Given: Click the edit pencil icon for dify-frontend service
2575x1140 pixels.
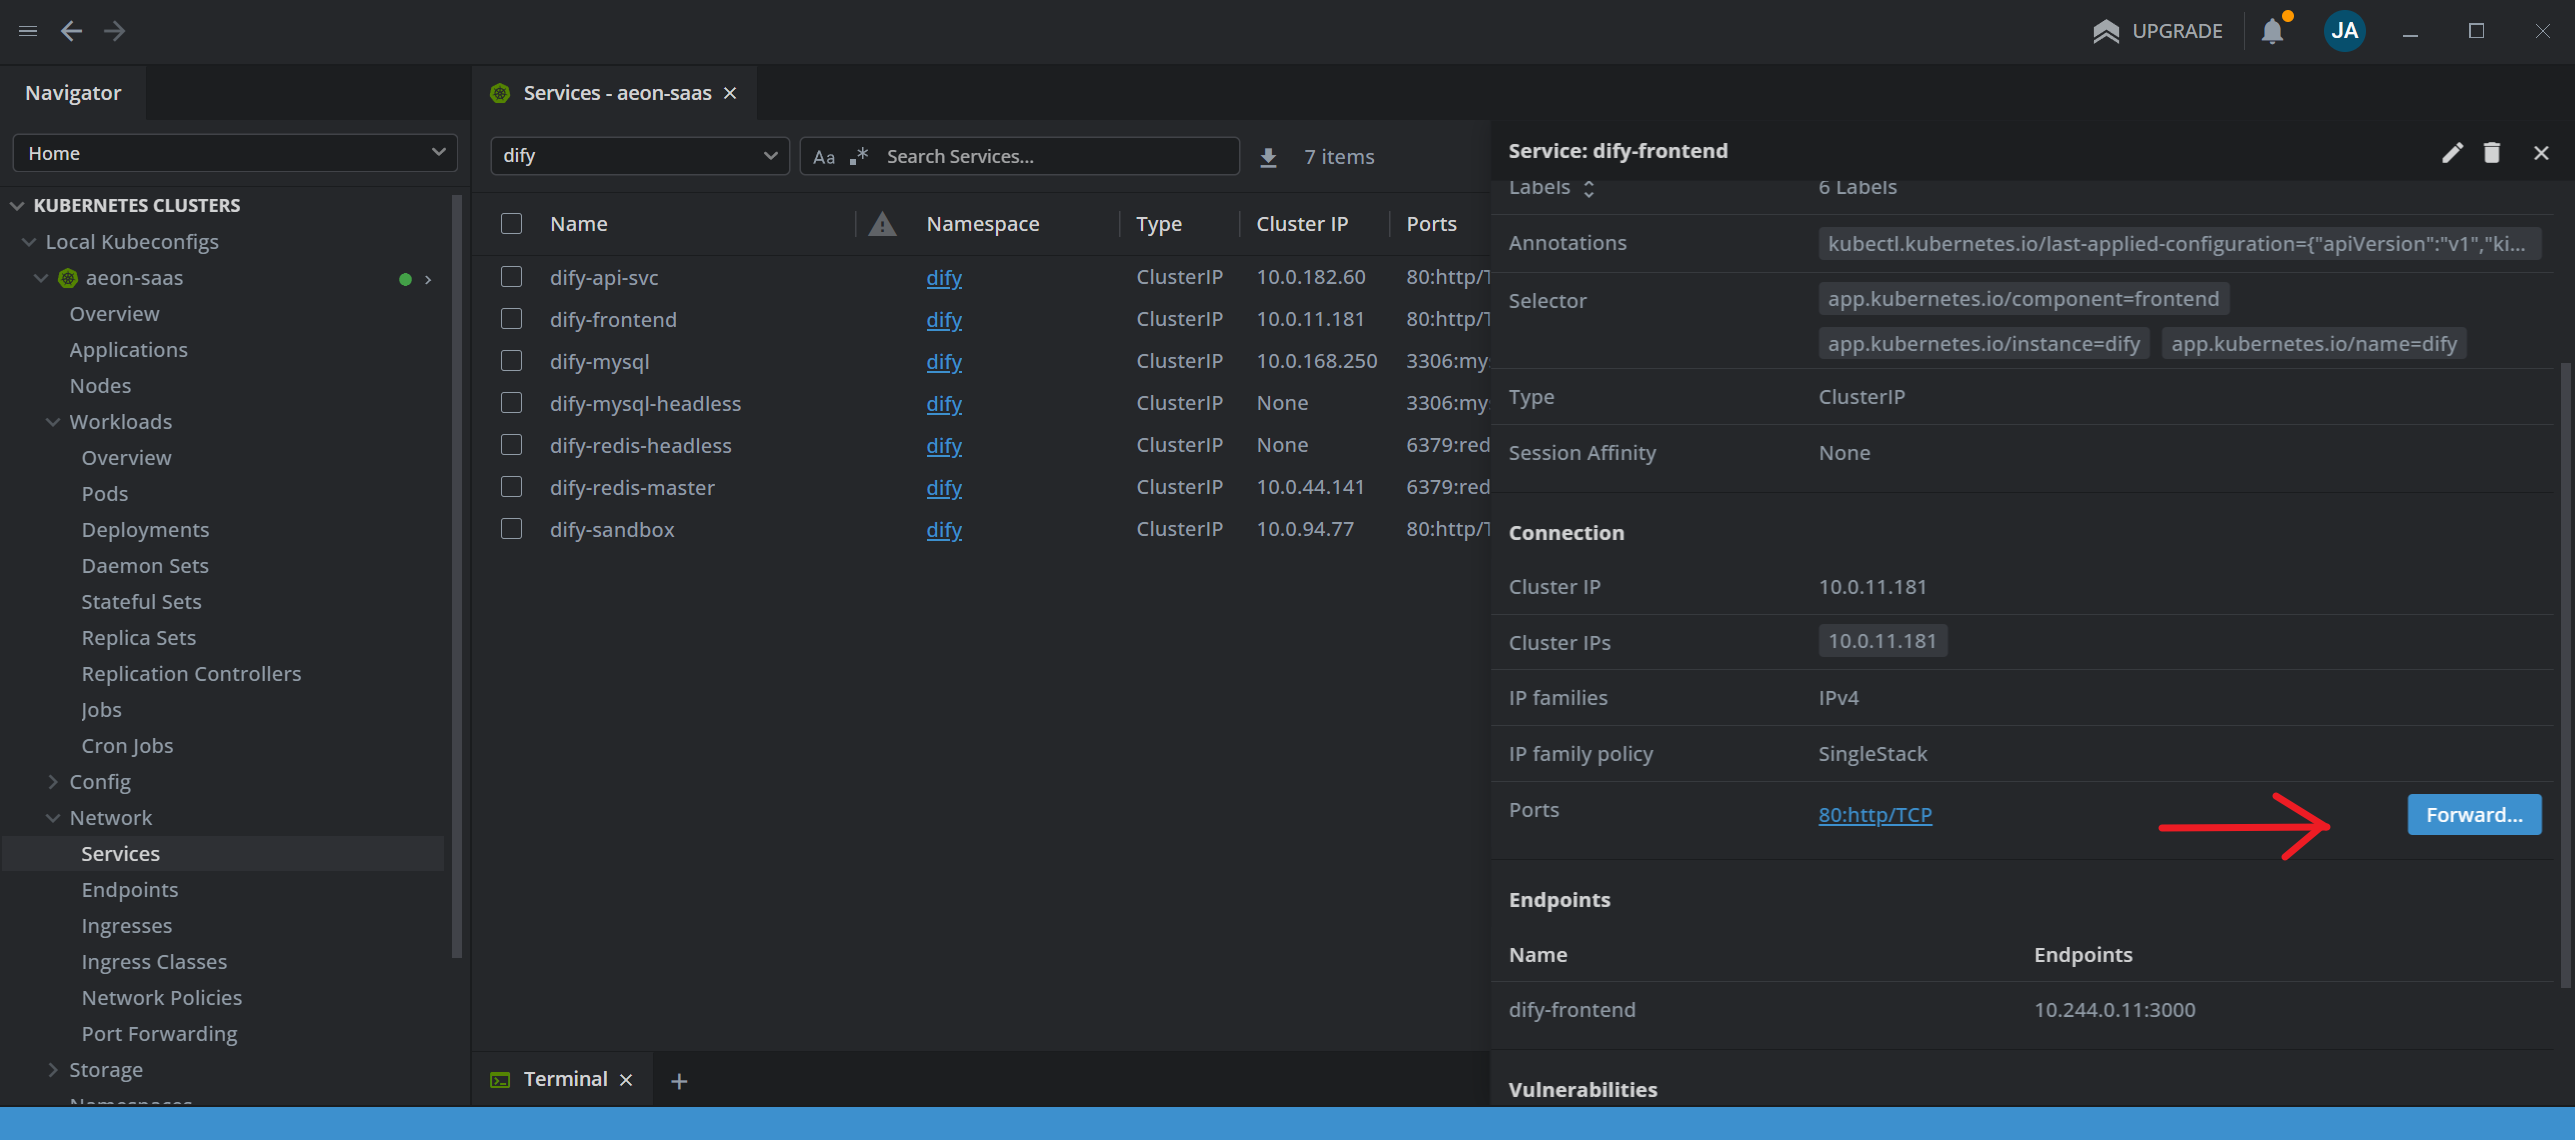Looking at the screenshot, I should pos(2451,152).
